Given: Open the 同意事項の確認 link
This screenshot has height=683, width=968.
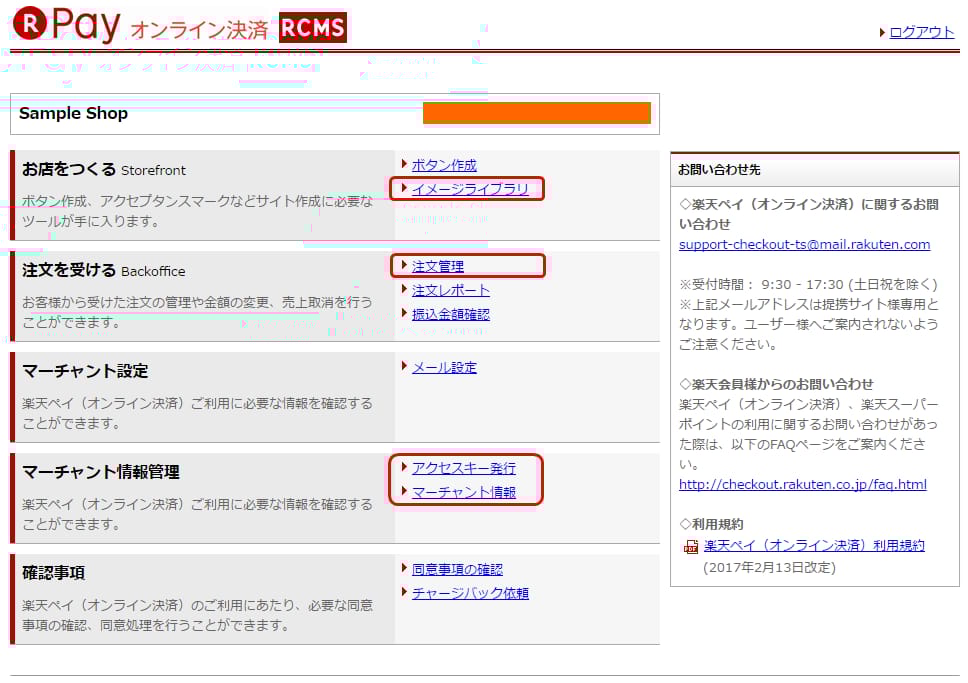Looking at the screenshot, I should click(x=457, y=569).
